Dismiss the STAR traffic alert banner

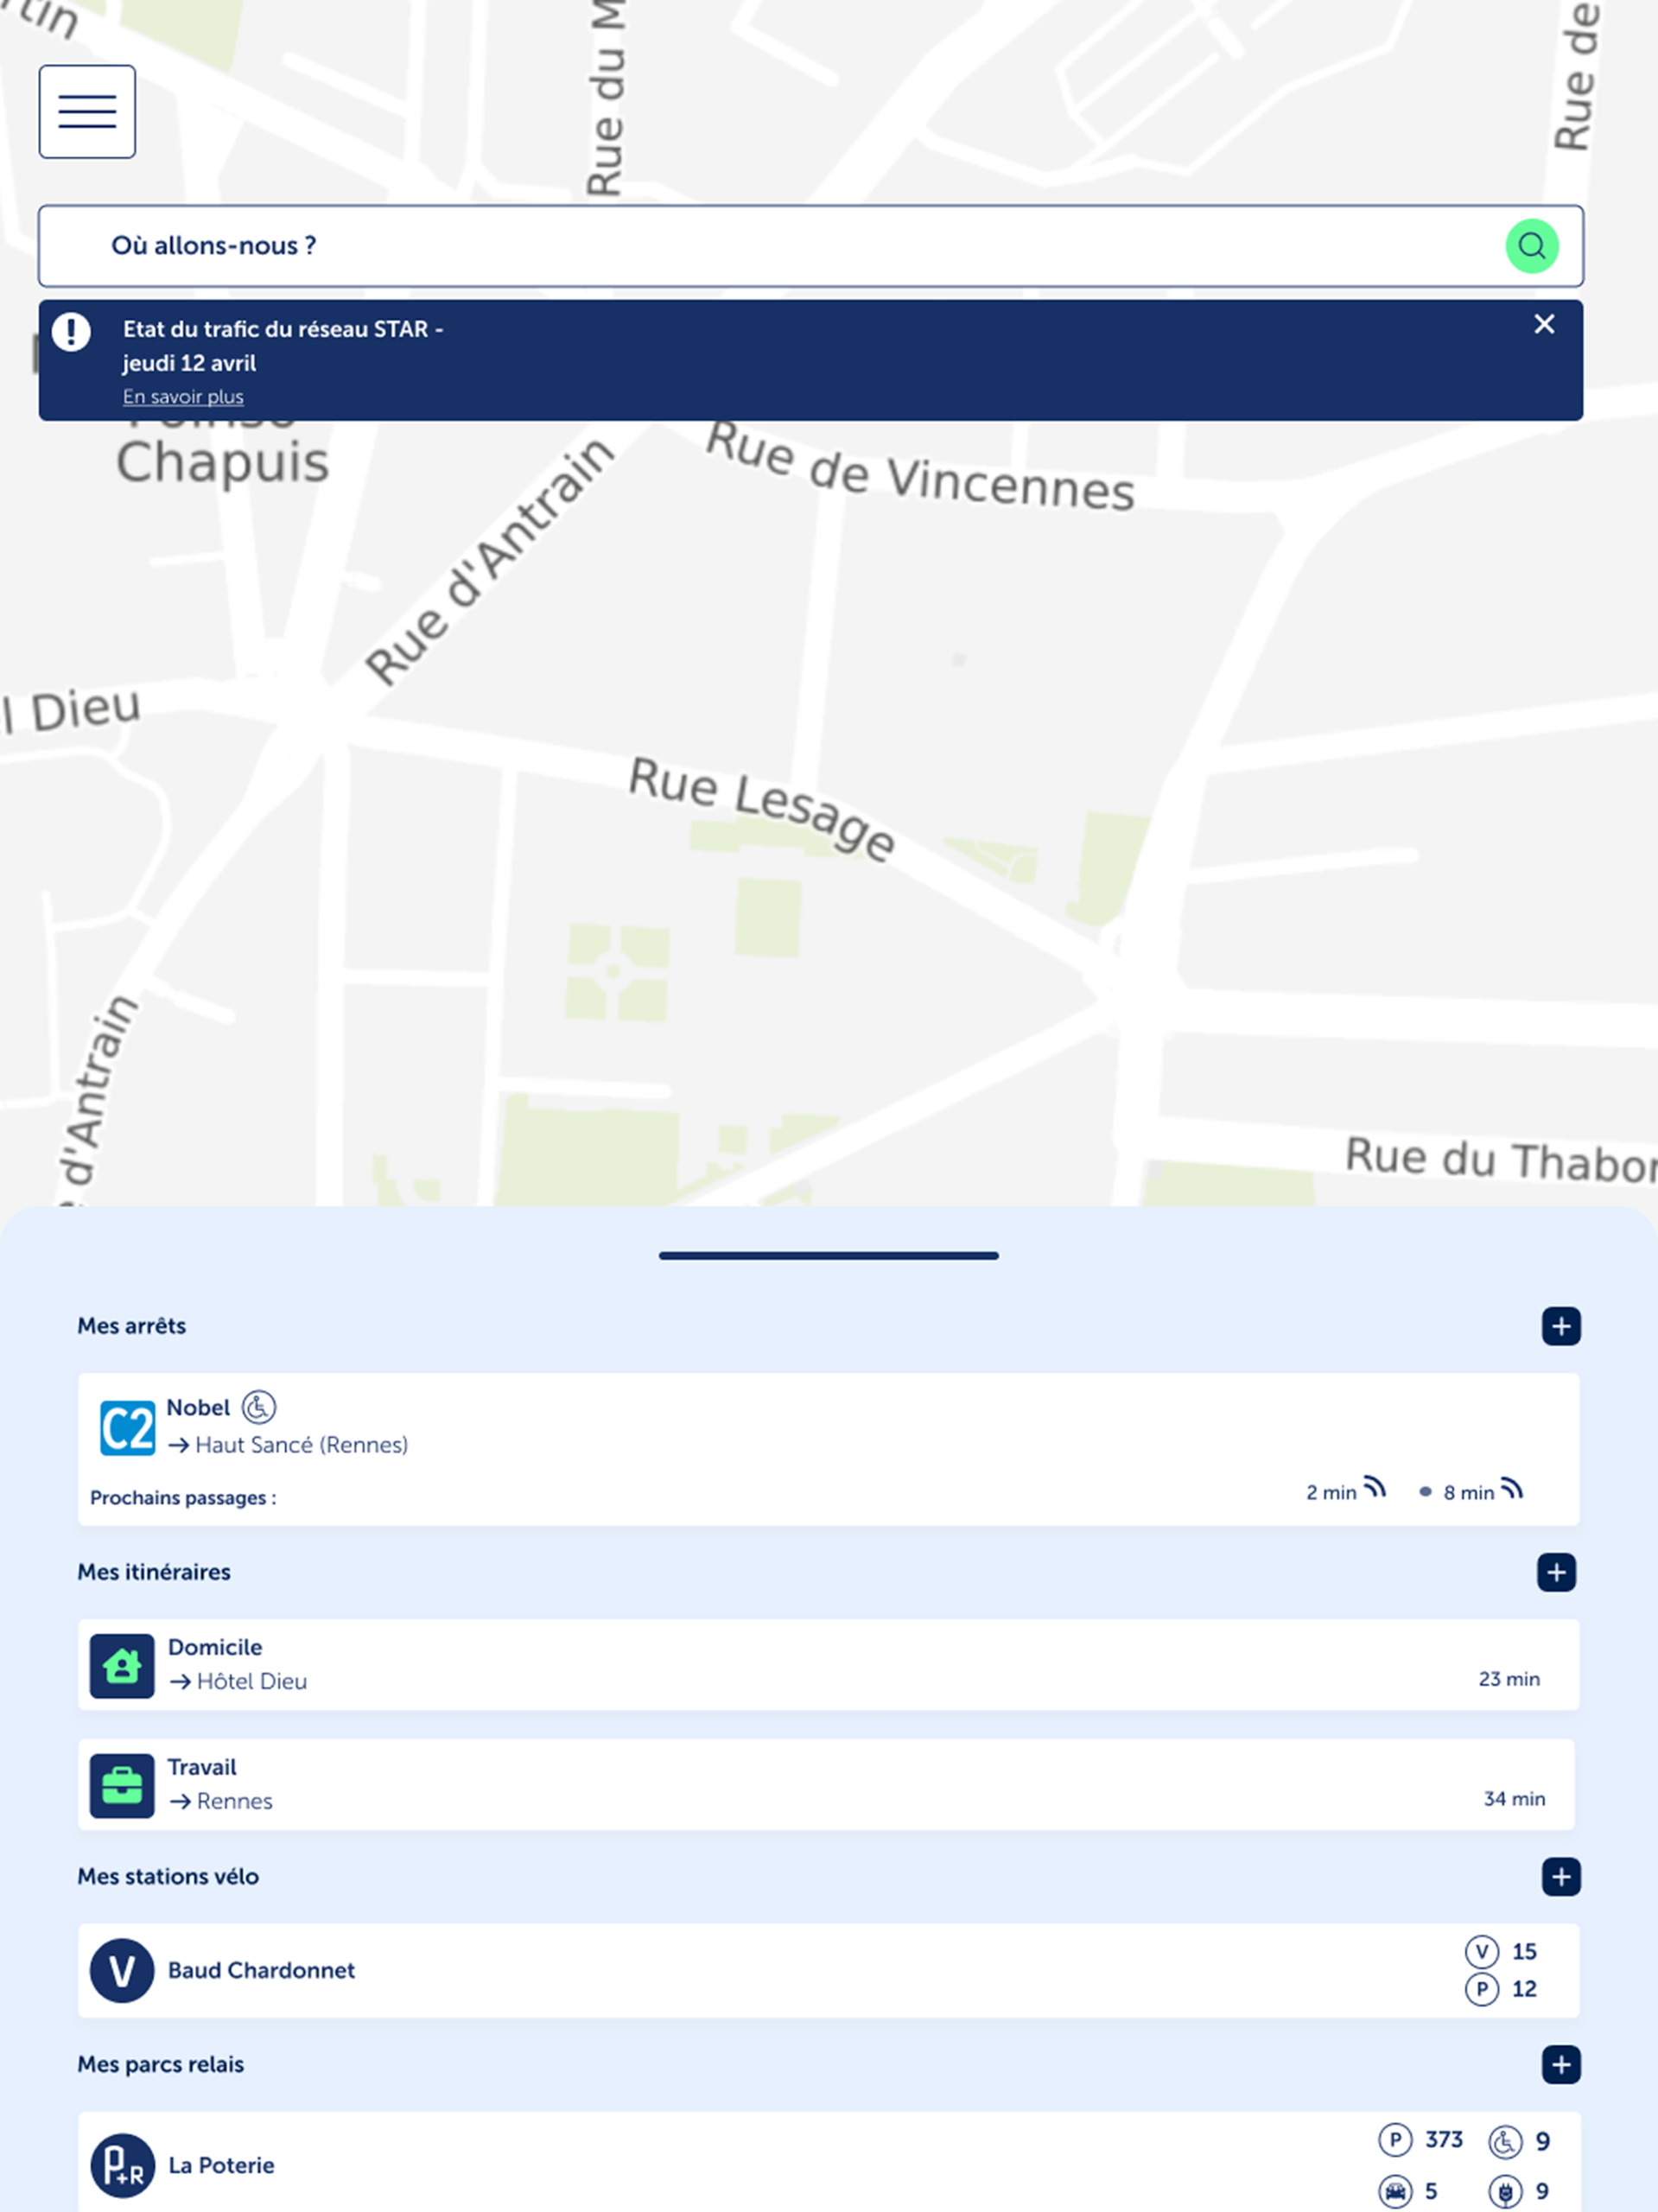pos(1543,324)
